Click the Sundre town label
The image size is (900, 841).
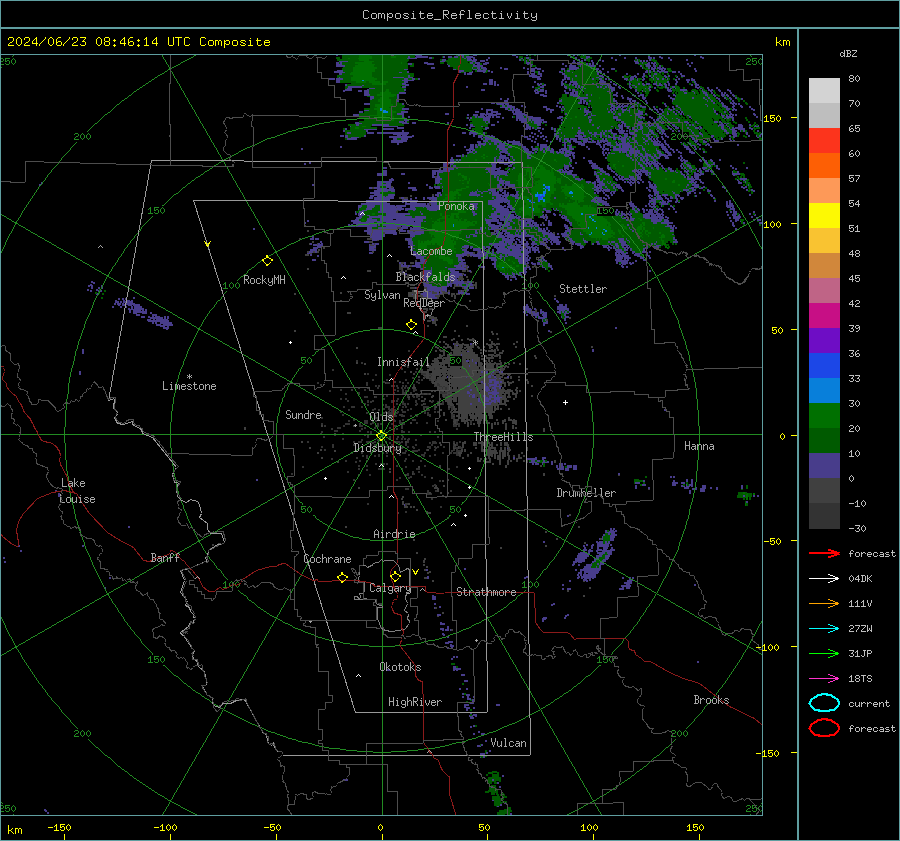click(x=303, y=414)
